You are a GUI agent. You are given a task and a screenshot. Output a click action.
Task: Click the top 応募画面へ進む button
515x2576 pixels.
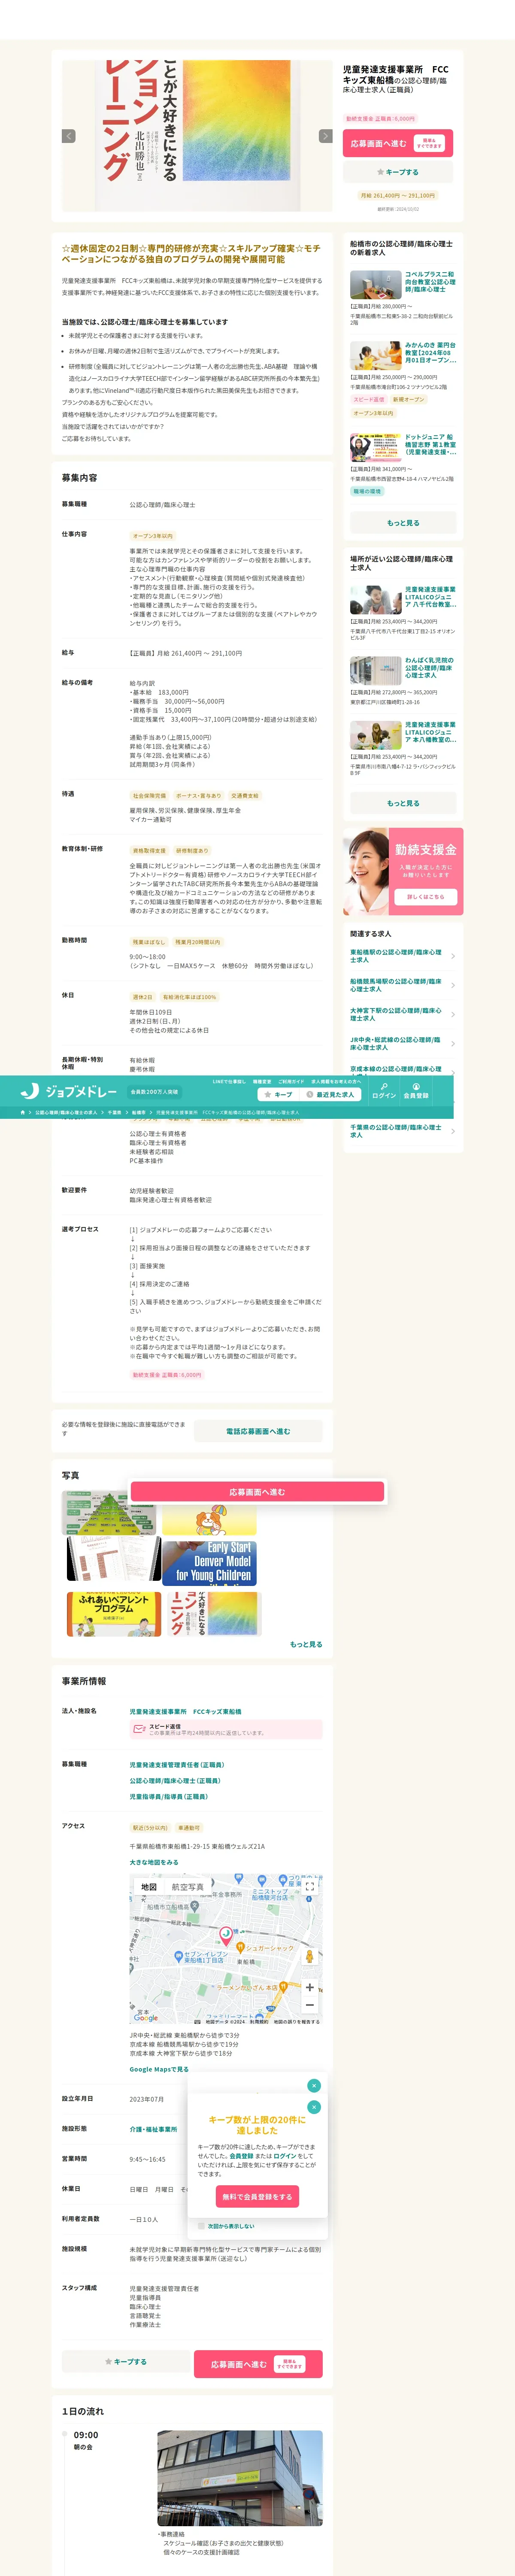pyautogui.click(x=398, y=144)
